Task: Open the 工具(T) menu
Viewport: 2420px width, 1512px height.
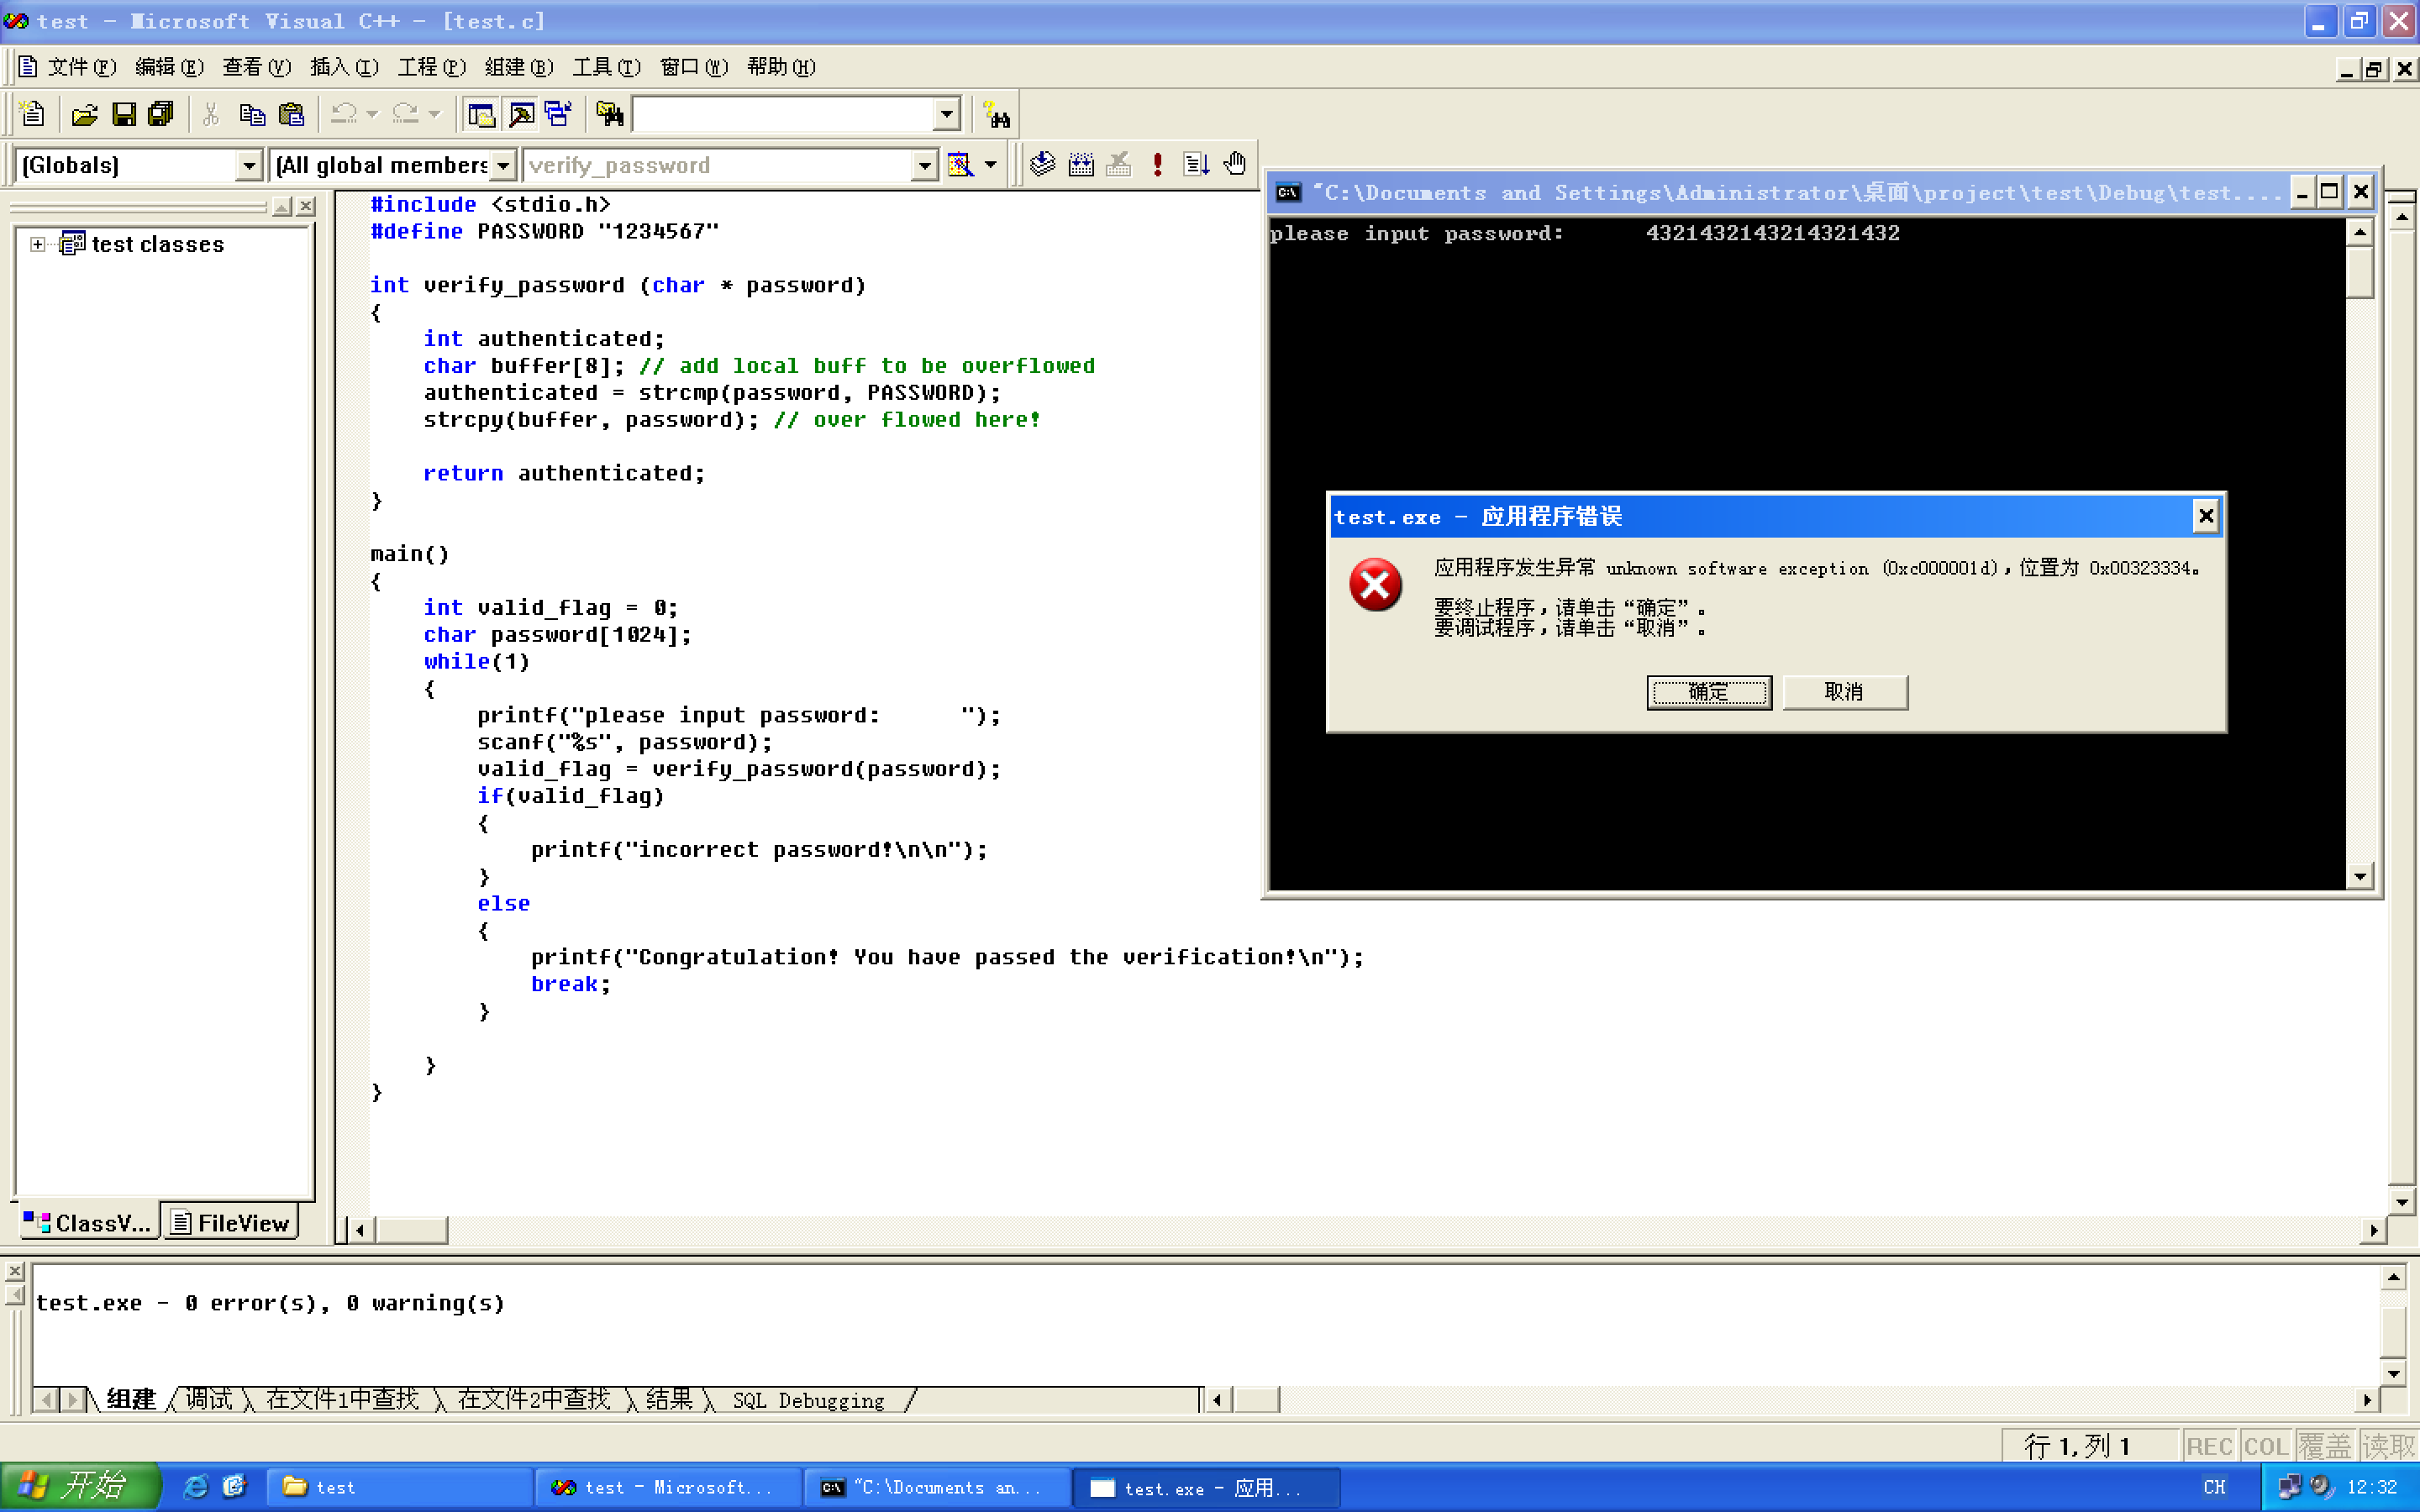Action: tap(606, 67)
